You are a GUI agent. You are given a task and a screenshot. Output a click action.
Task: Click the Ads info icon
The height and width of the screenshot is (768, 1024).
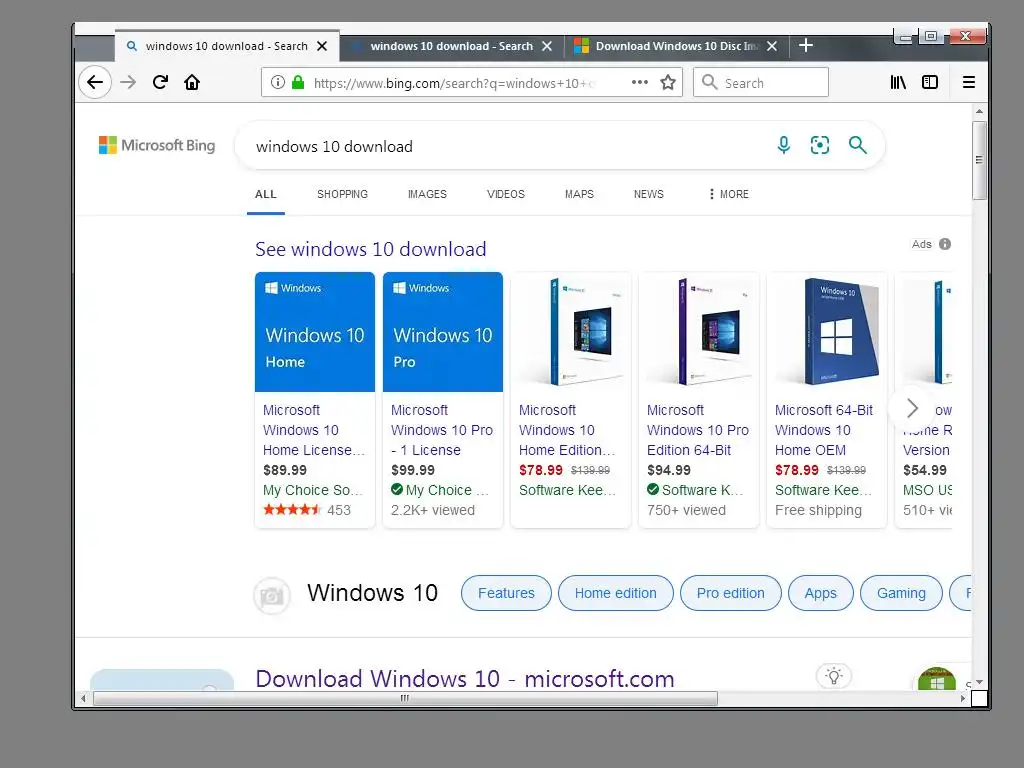(945, 244)
